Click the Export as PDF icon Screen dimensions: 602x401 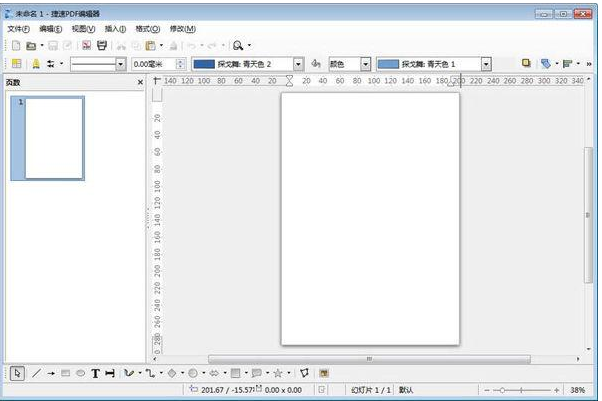87,46
